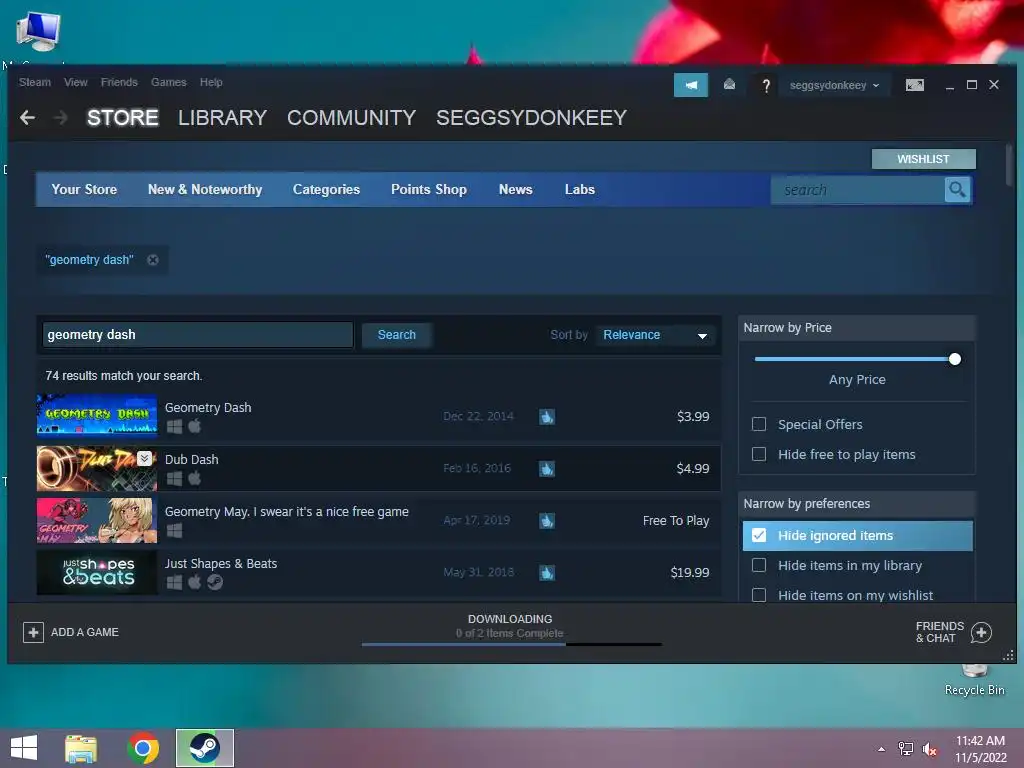Open the DOWNLOADING status
This screenshot has width=1024, height=768.
[510, 619]
